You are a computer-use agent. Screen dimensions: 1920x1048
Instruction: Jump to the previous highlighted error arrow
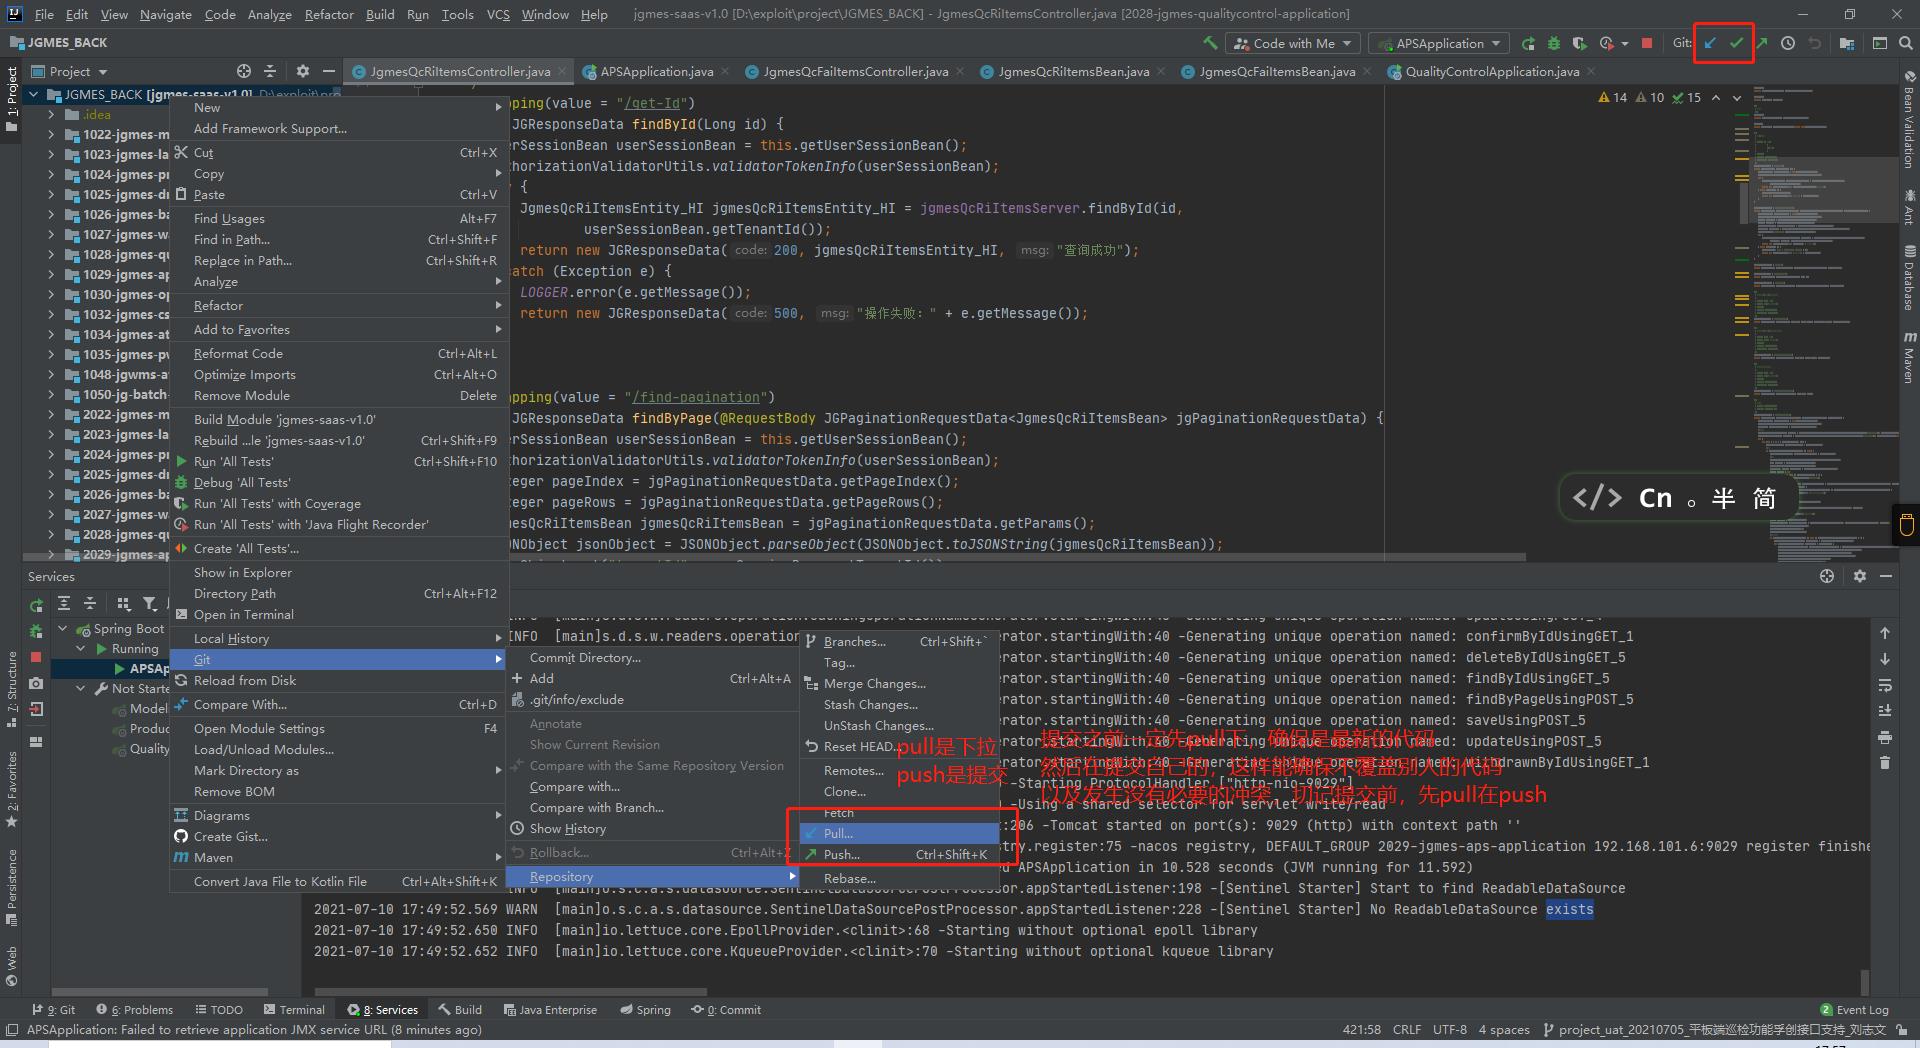[x=1716, y=97]
